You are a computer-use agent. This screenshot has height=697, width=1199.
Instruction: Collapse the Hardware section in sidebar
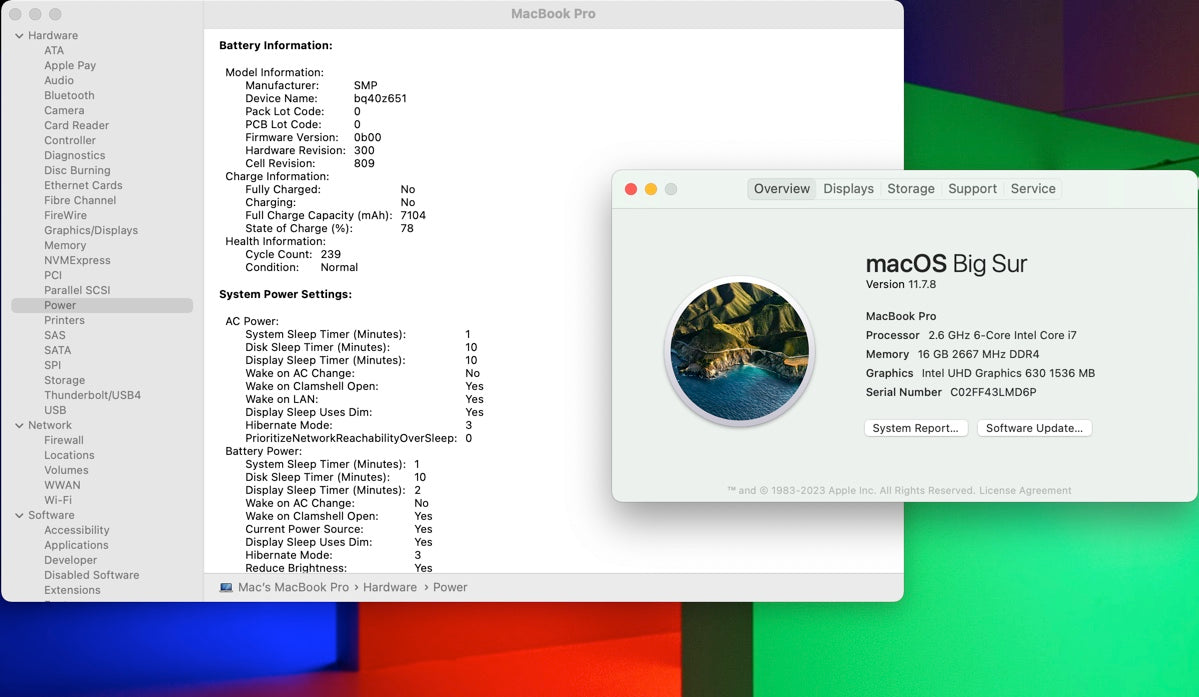click(19, 36)
